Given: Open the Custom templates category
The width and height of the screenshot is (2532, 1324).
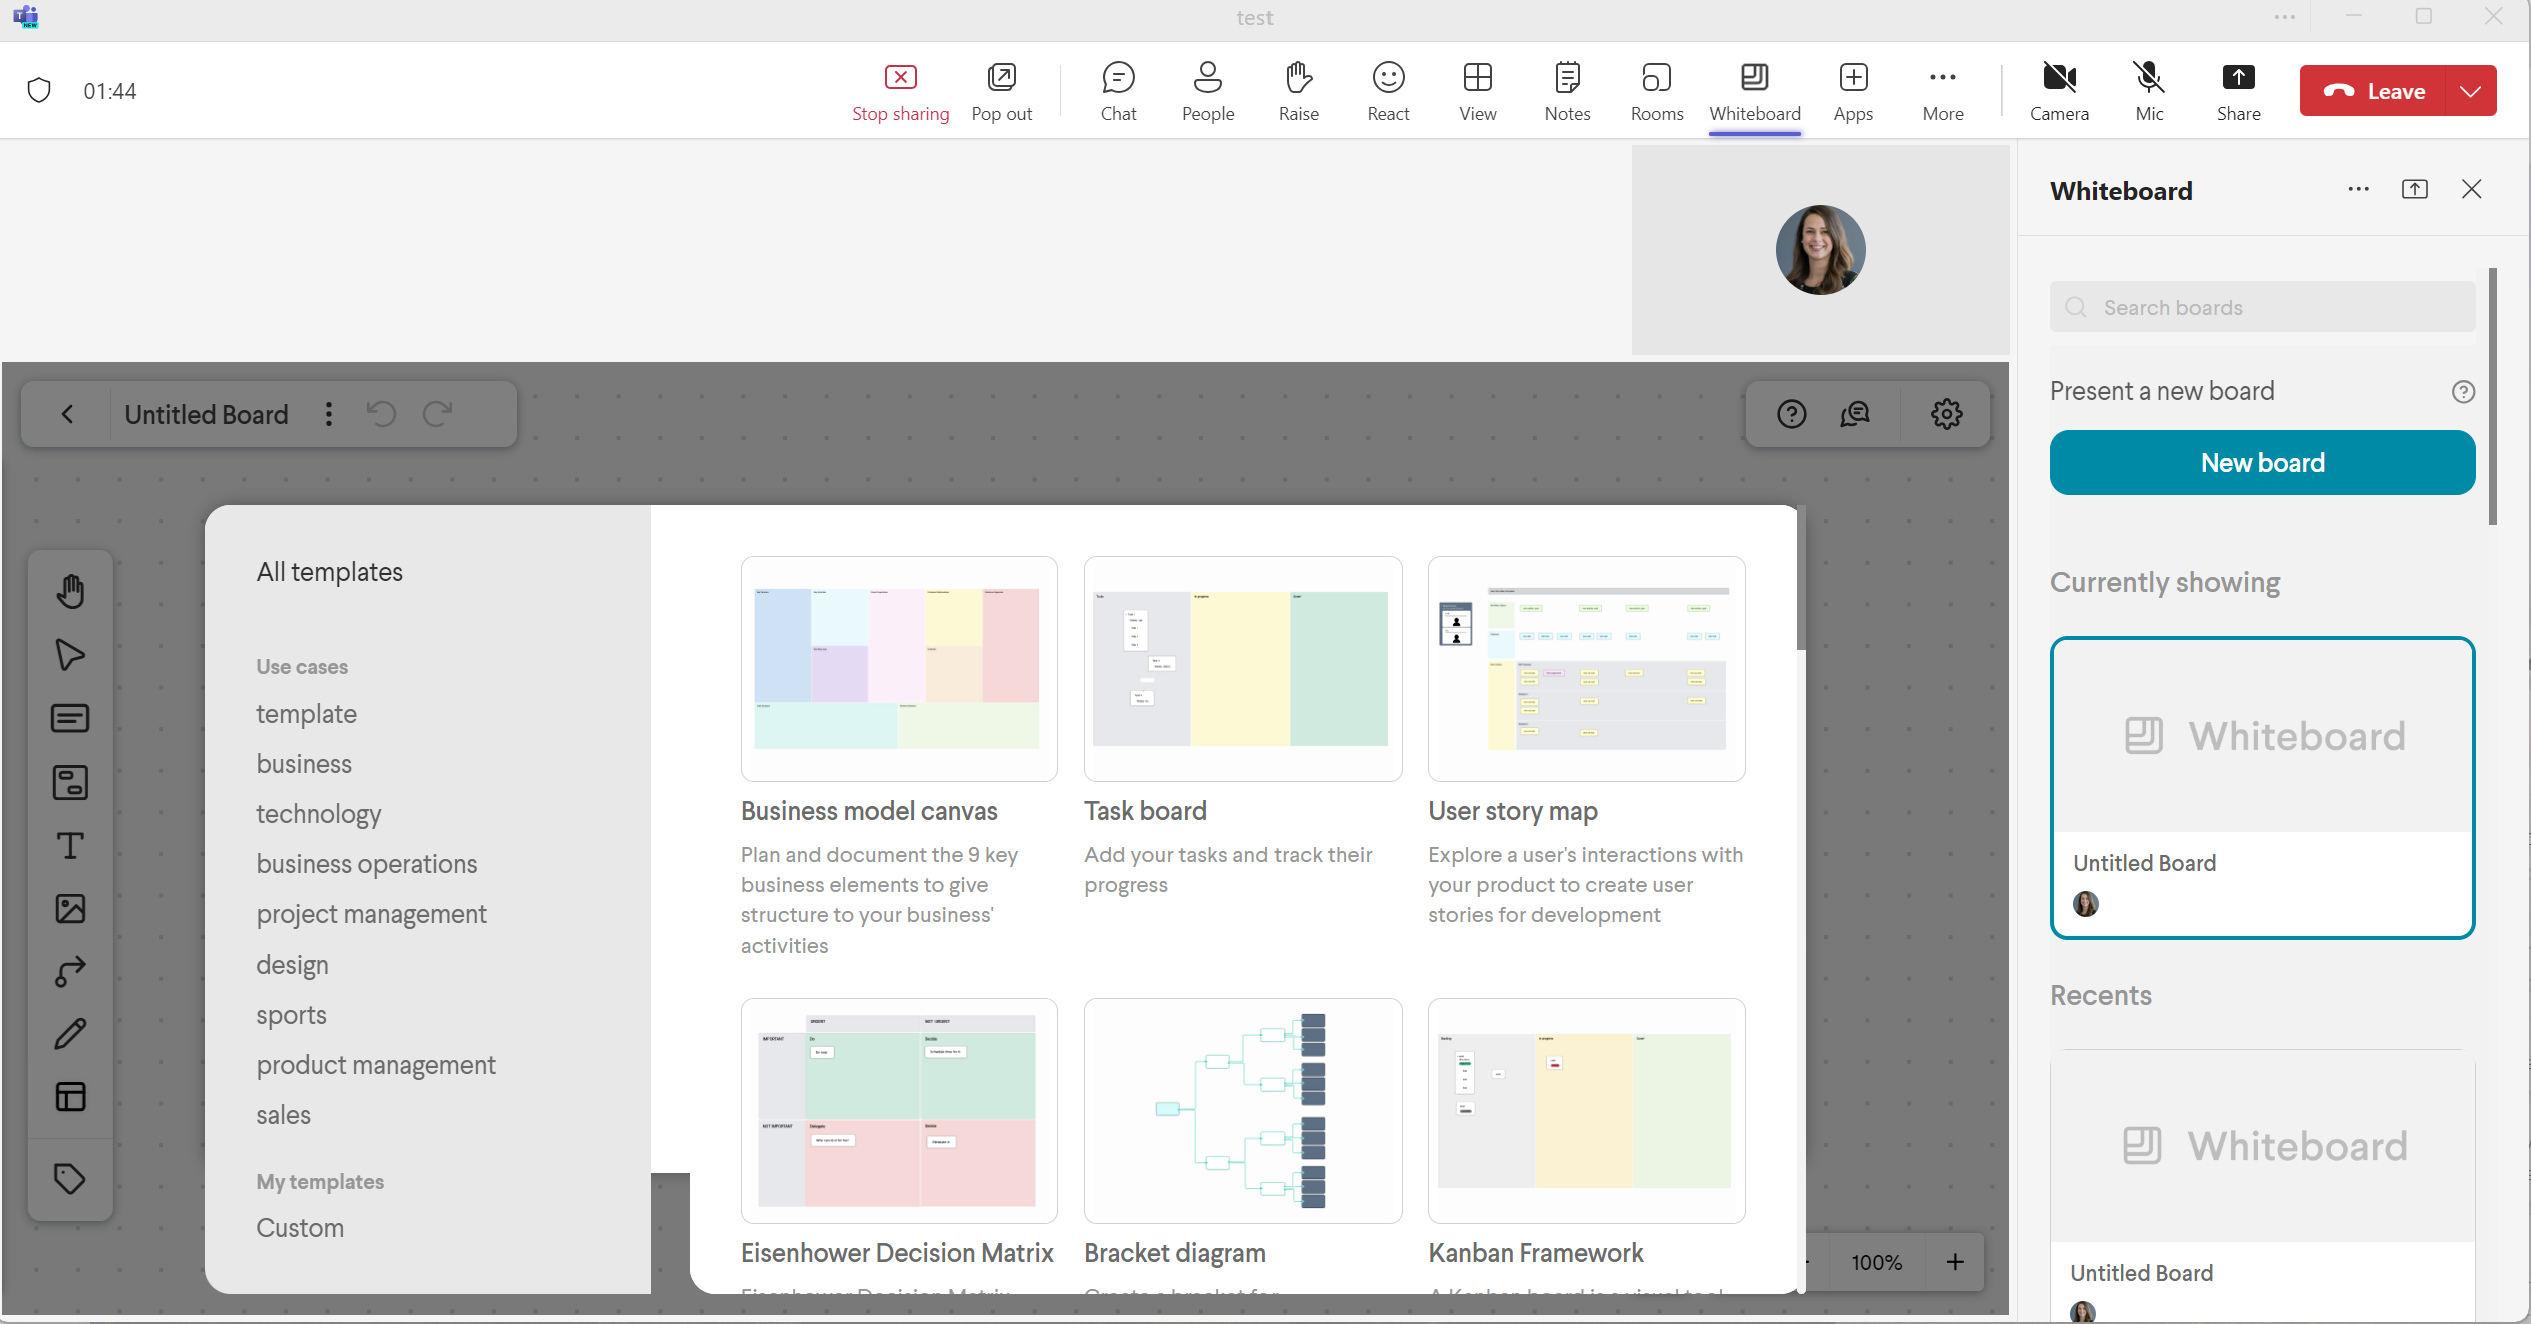Looking at the screenshot, I should click(x=300, y=1228).
